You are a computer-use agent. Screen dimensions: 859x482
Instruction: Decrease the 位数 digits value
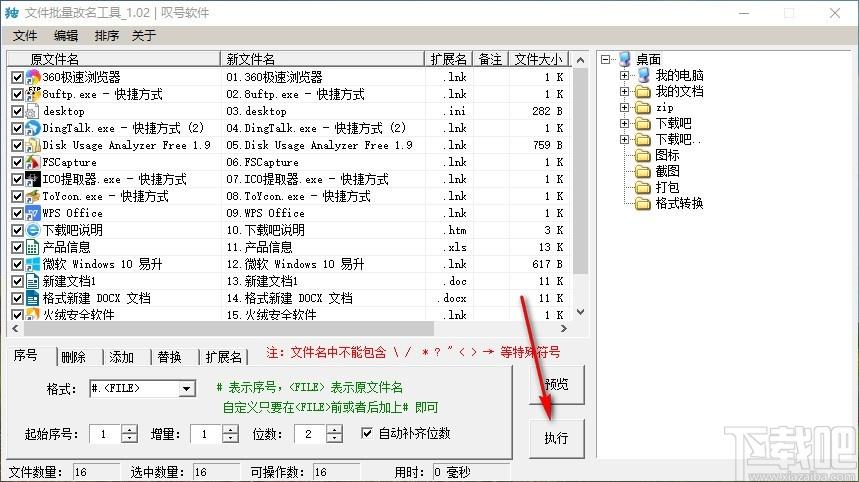pos(334,438)
